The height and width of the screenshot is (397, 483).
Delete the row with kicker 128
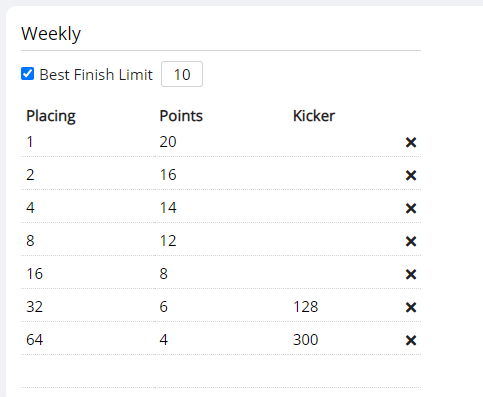click(411, 307)
